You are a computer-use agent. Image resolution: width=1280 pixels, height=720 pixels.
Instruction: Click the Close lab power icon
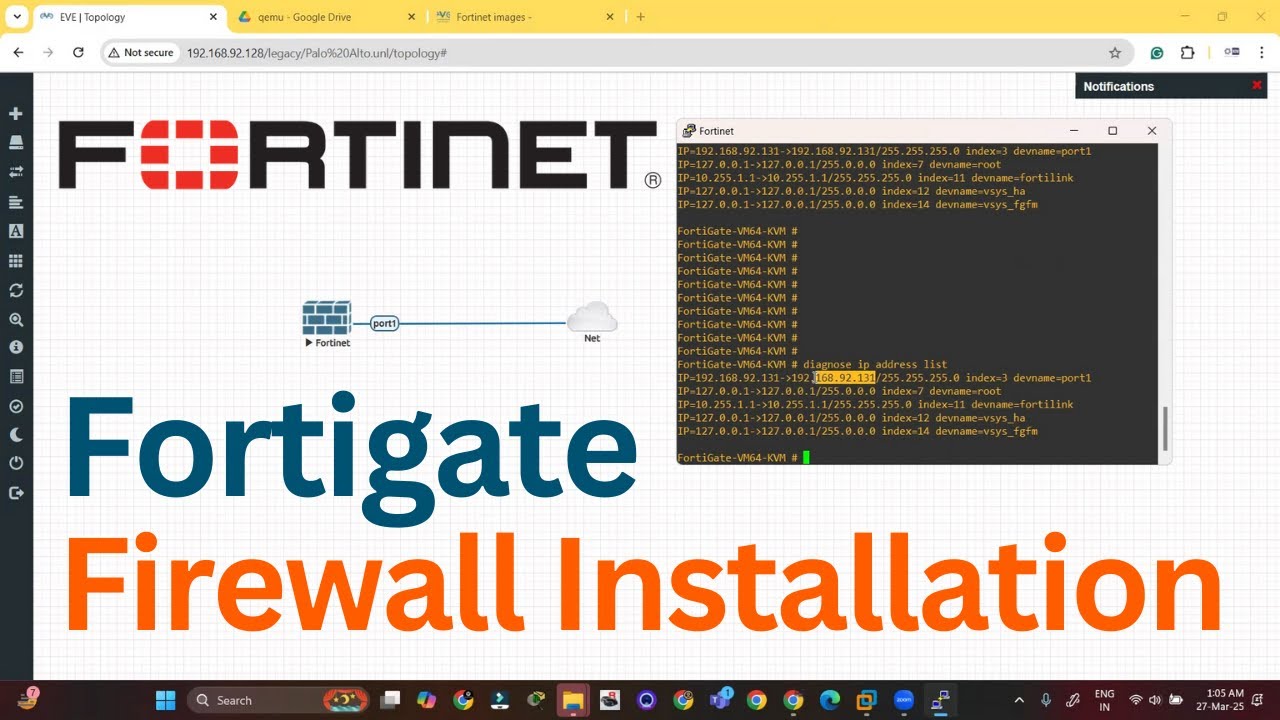(15, 462)
